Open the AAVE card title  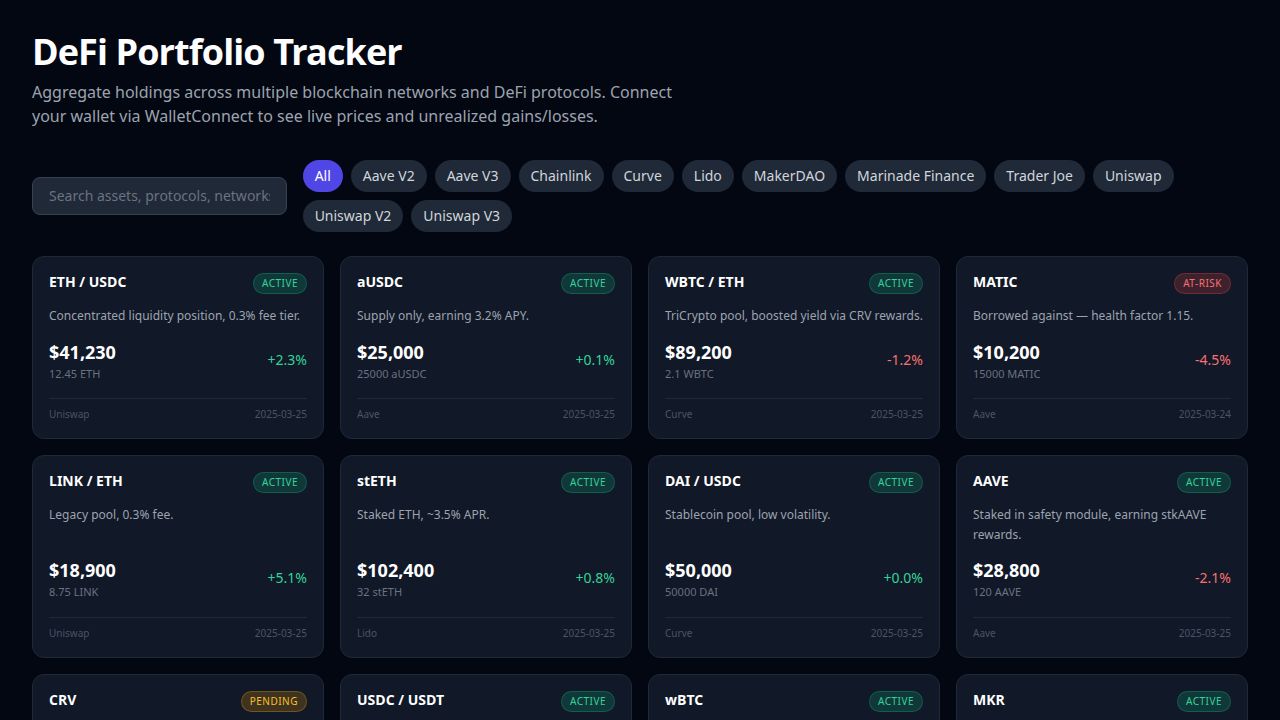(991, 481)
